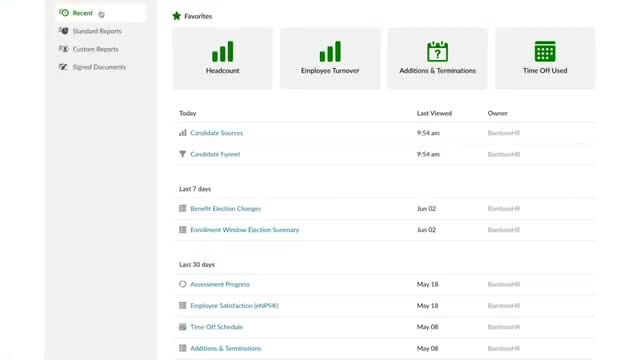Open the Candidate Sources report

coord(216,133)
